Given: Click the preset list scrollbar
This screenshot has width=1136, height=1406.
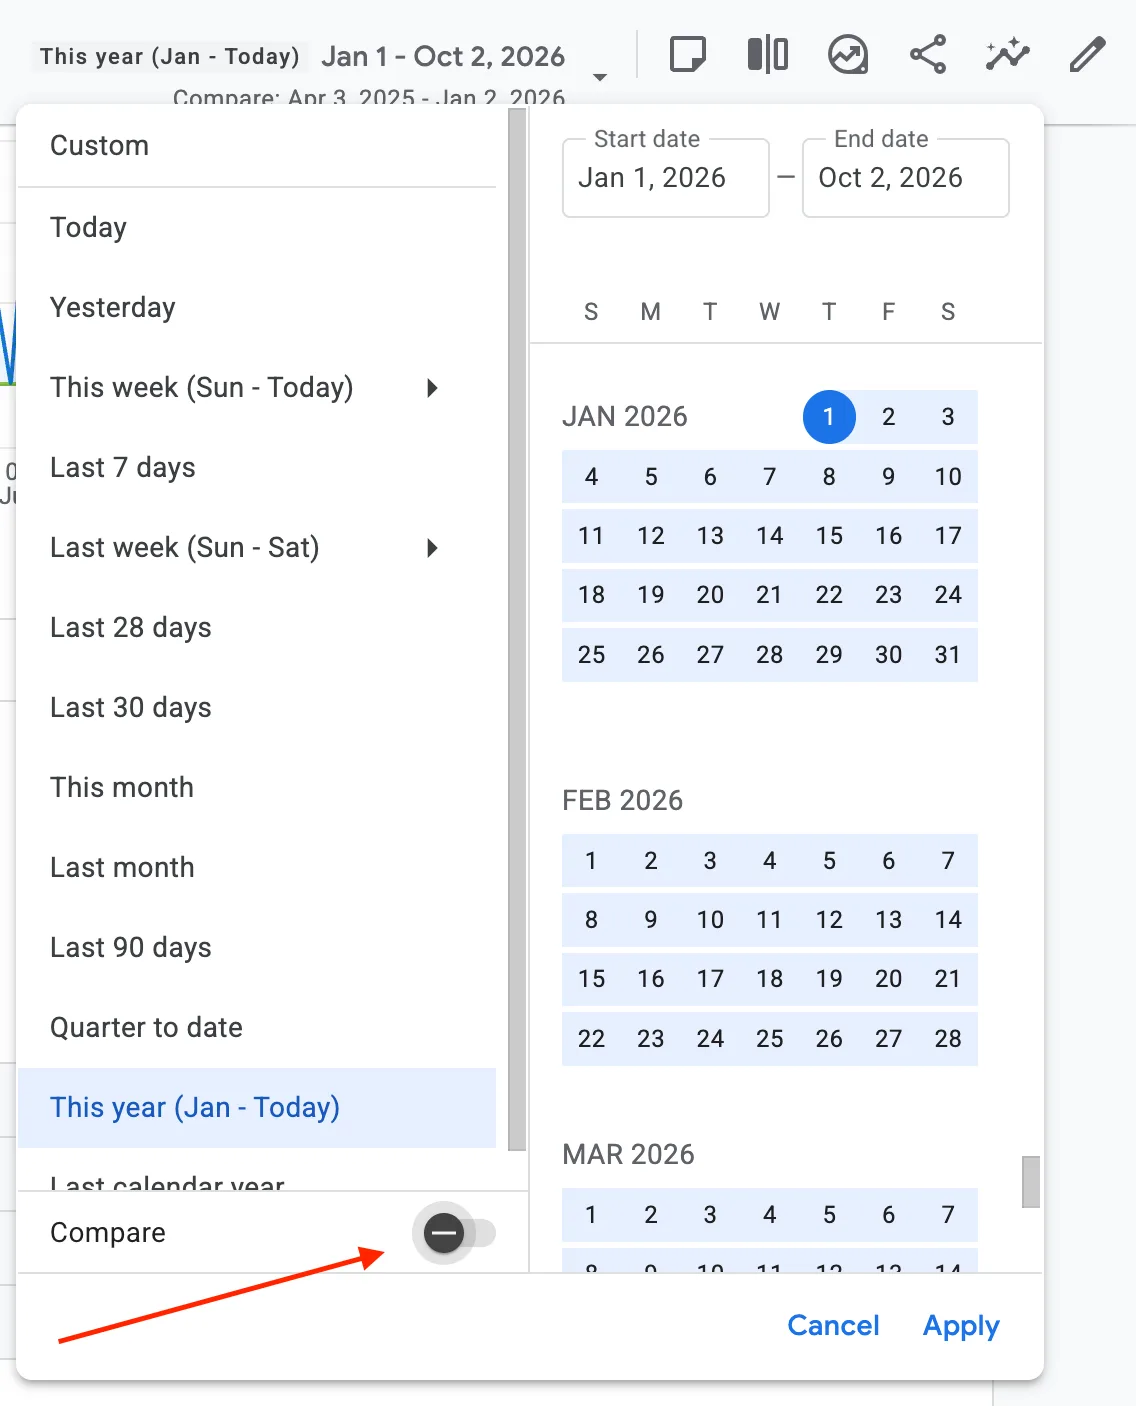Looking at the screenshot, I should coord(517,630).
